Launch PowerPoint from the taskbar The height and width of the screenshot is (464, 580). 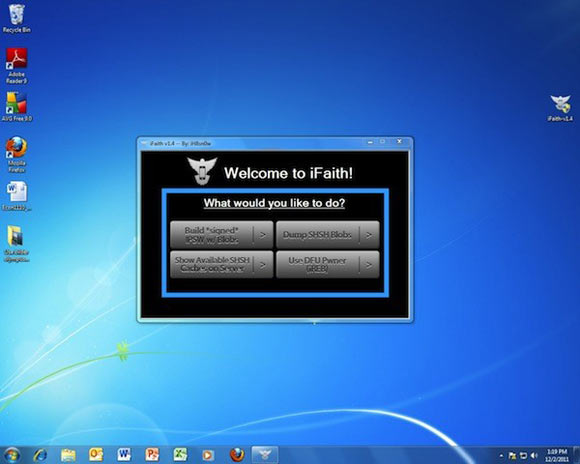point(152,455)
